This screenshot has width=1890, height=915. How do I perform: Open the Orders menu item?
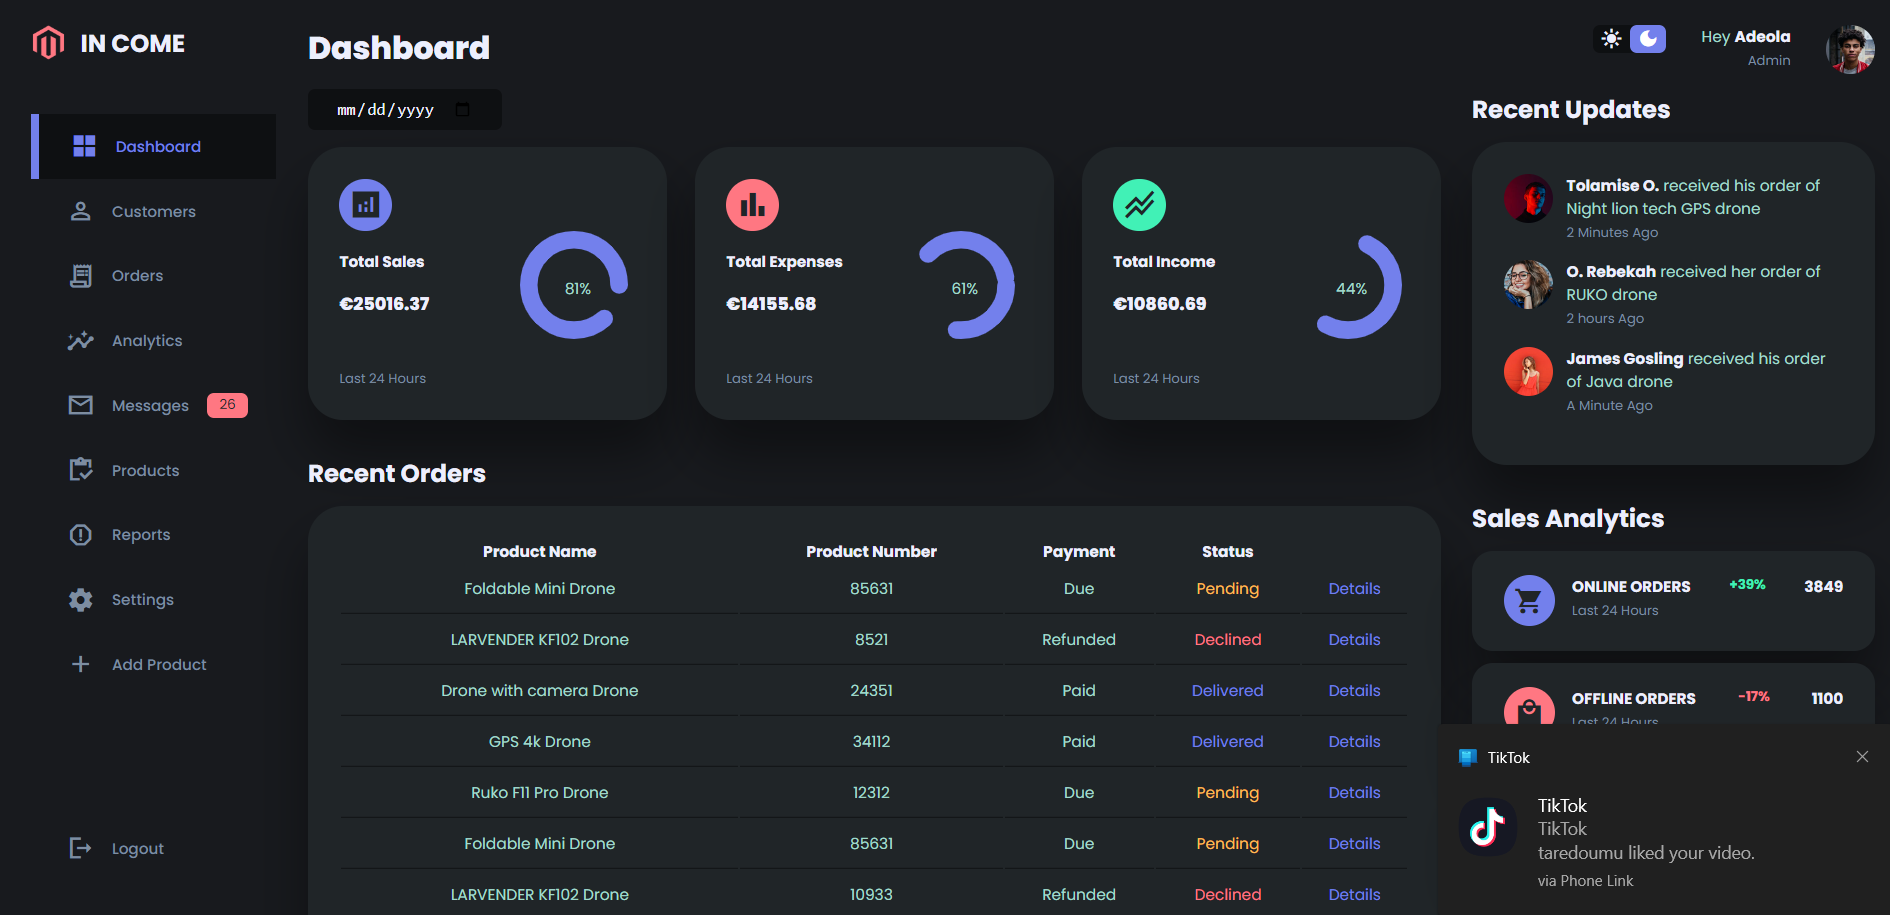pos(154,276)
